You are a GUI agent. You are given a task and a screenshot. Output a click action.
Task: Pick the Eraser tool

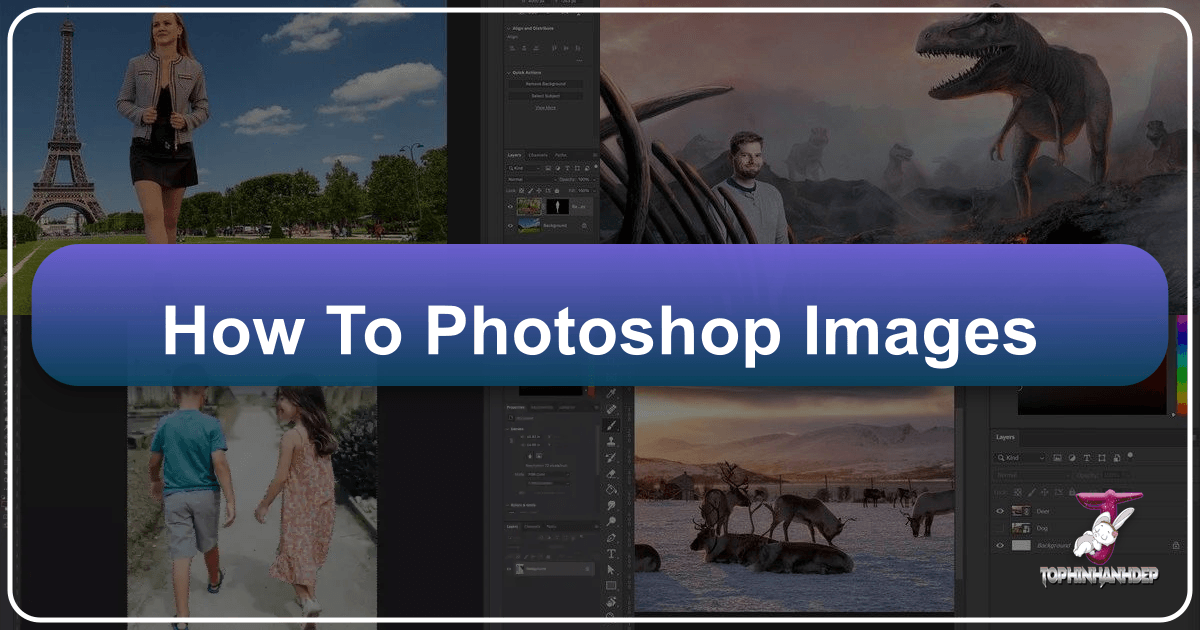[x=612, y=473]
